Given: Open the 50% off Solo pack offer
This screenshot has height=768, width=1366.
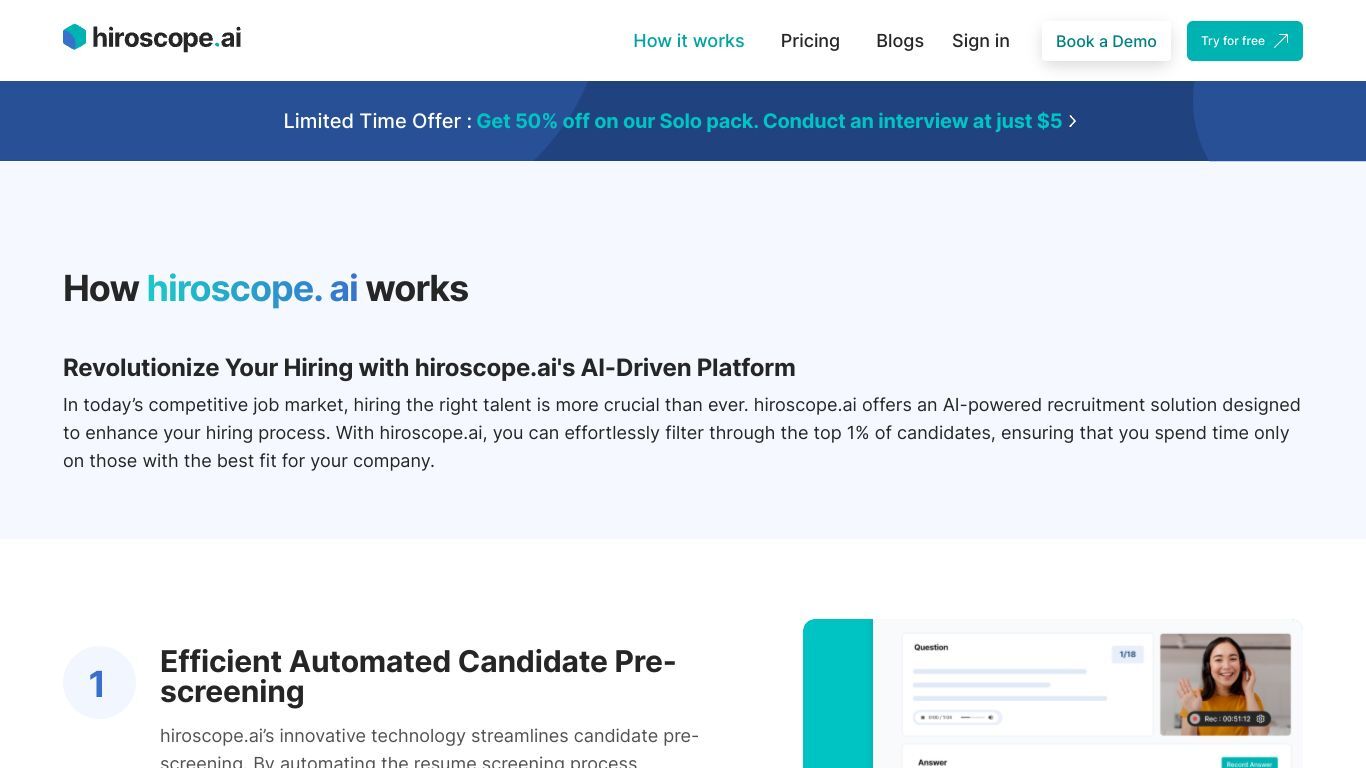Looking at the screenshot, I should pyautogui.click(x=769, y=121).
